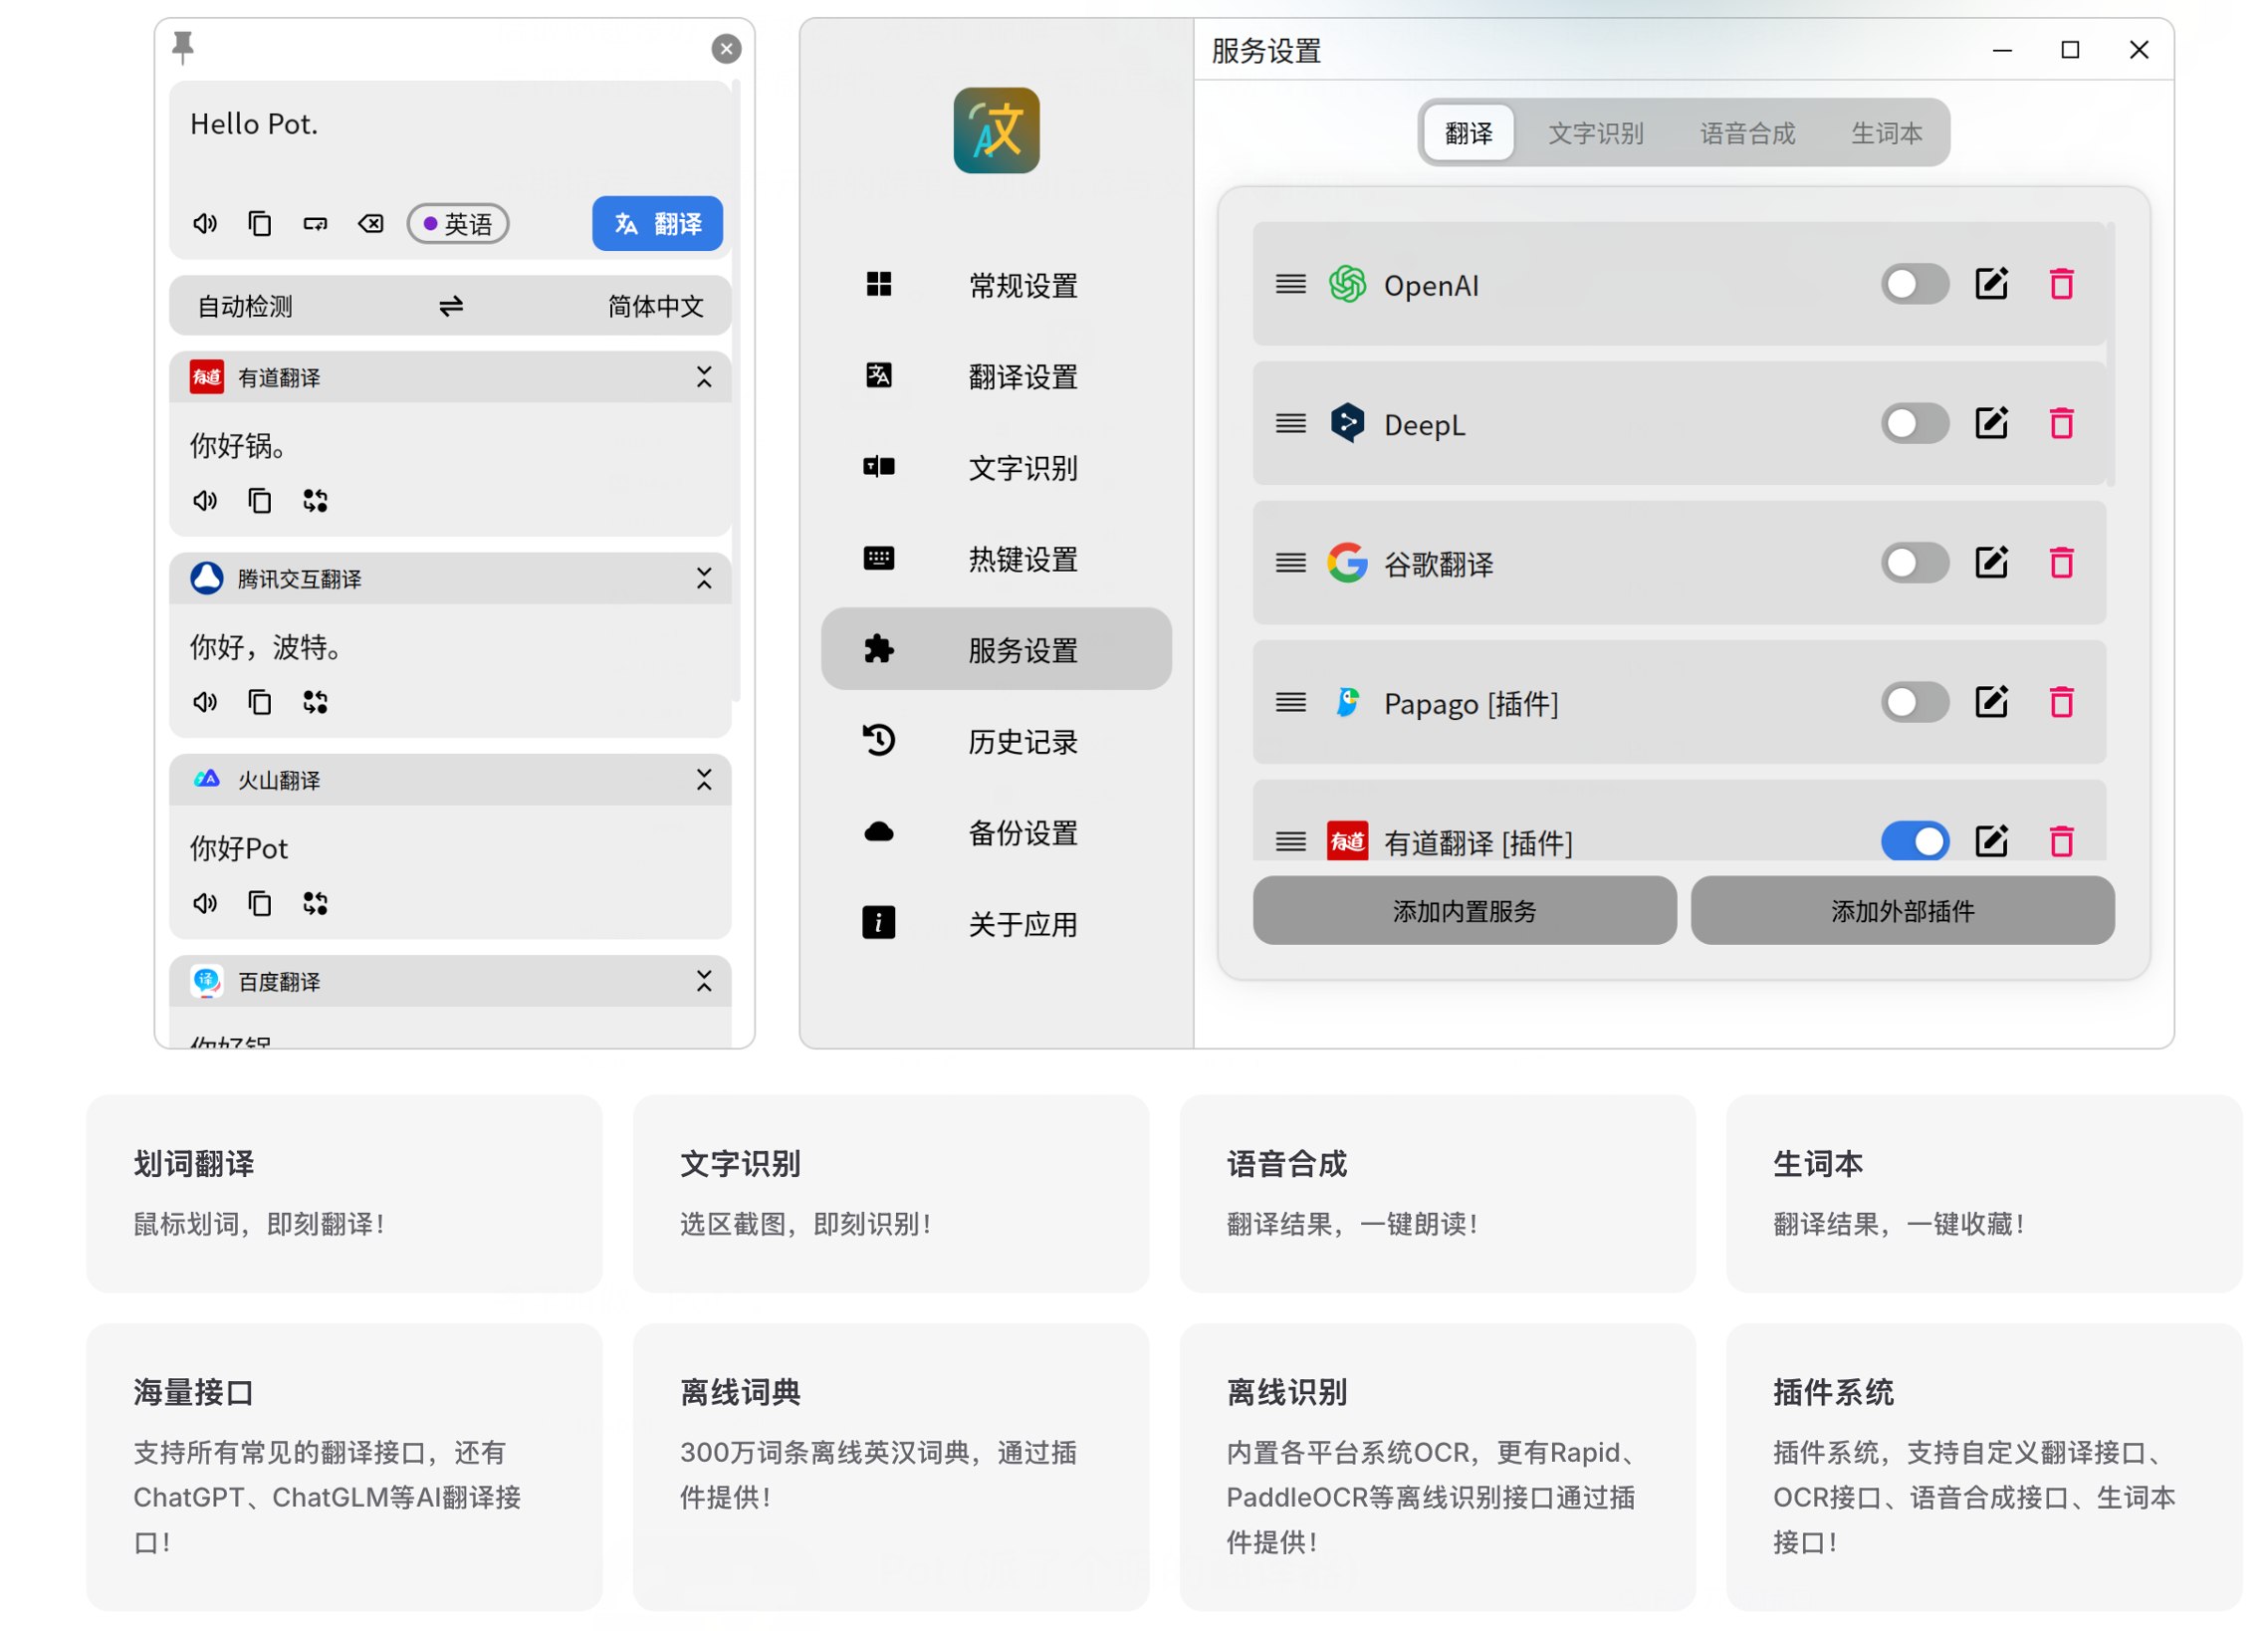Close the translation window
The height and width of the screenshot is (1631, 2268).
pyautogui.click(x=726, y=48)
